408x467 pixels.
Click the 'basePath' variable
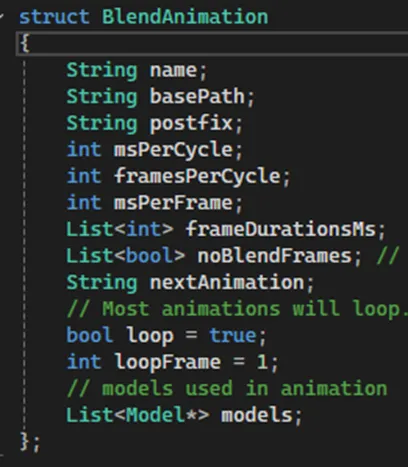[197, 97]
